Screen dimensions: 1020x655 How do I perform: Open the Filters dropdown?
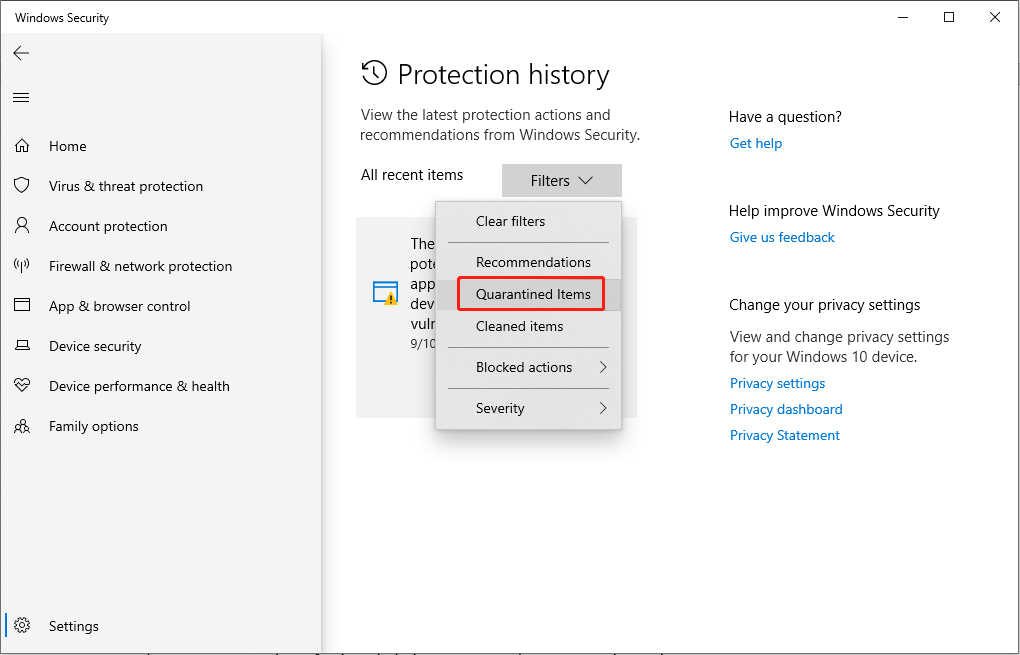561,180
